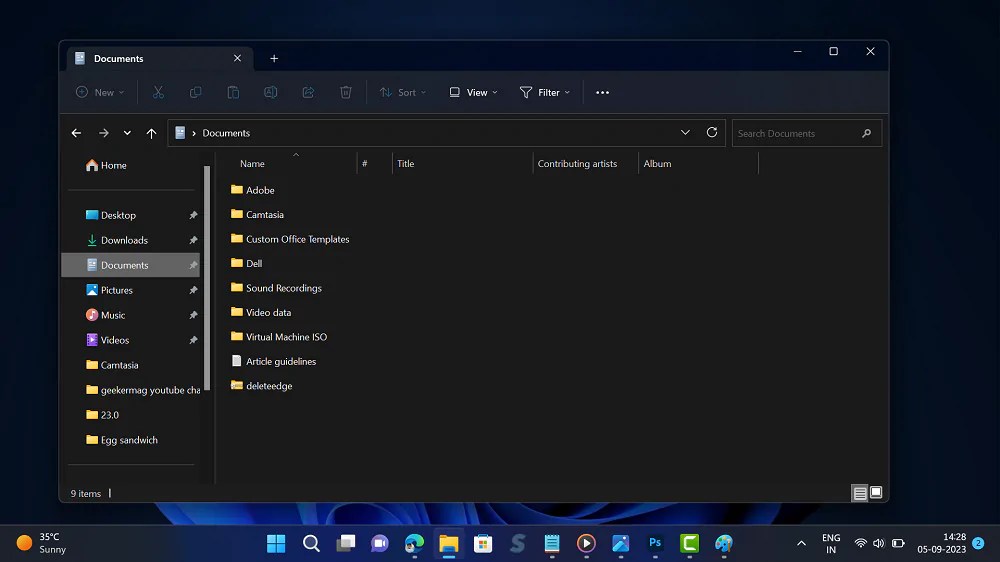Screen dimensions: 1000x562
Task: Add a new tab
Action: pos(274,59)
